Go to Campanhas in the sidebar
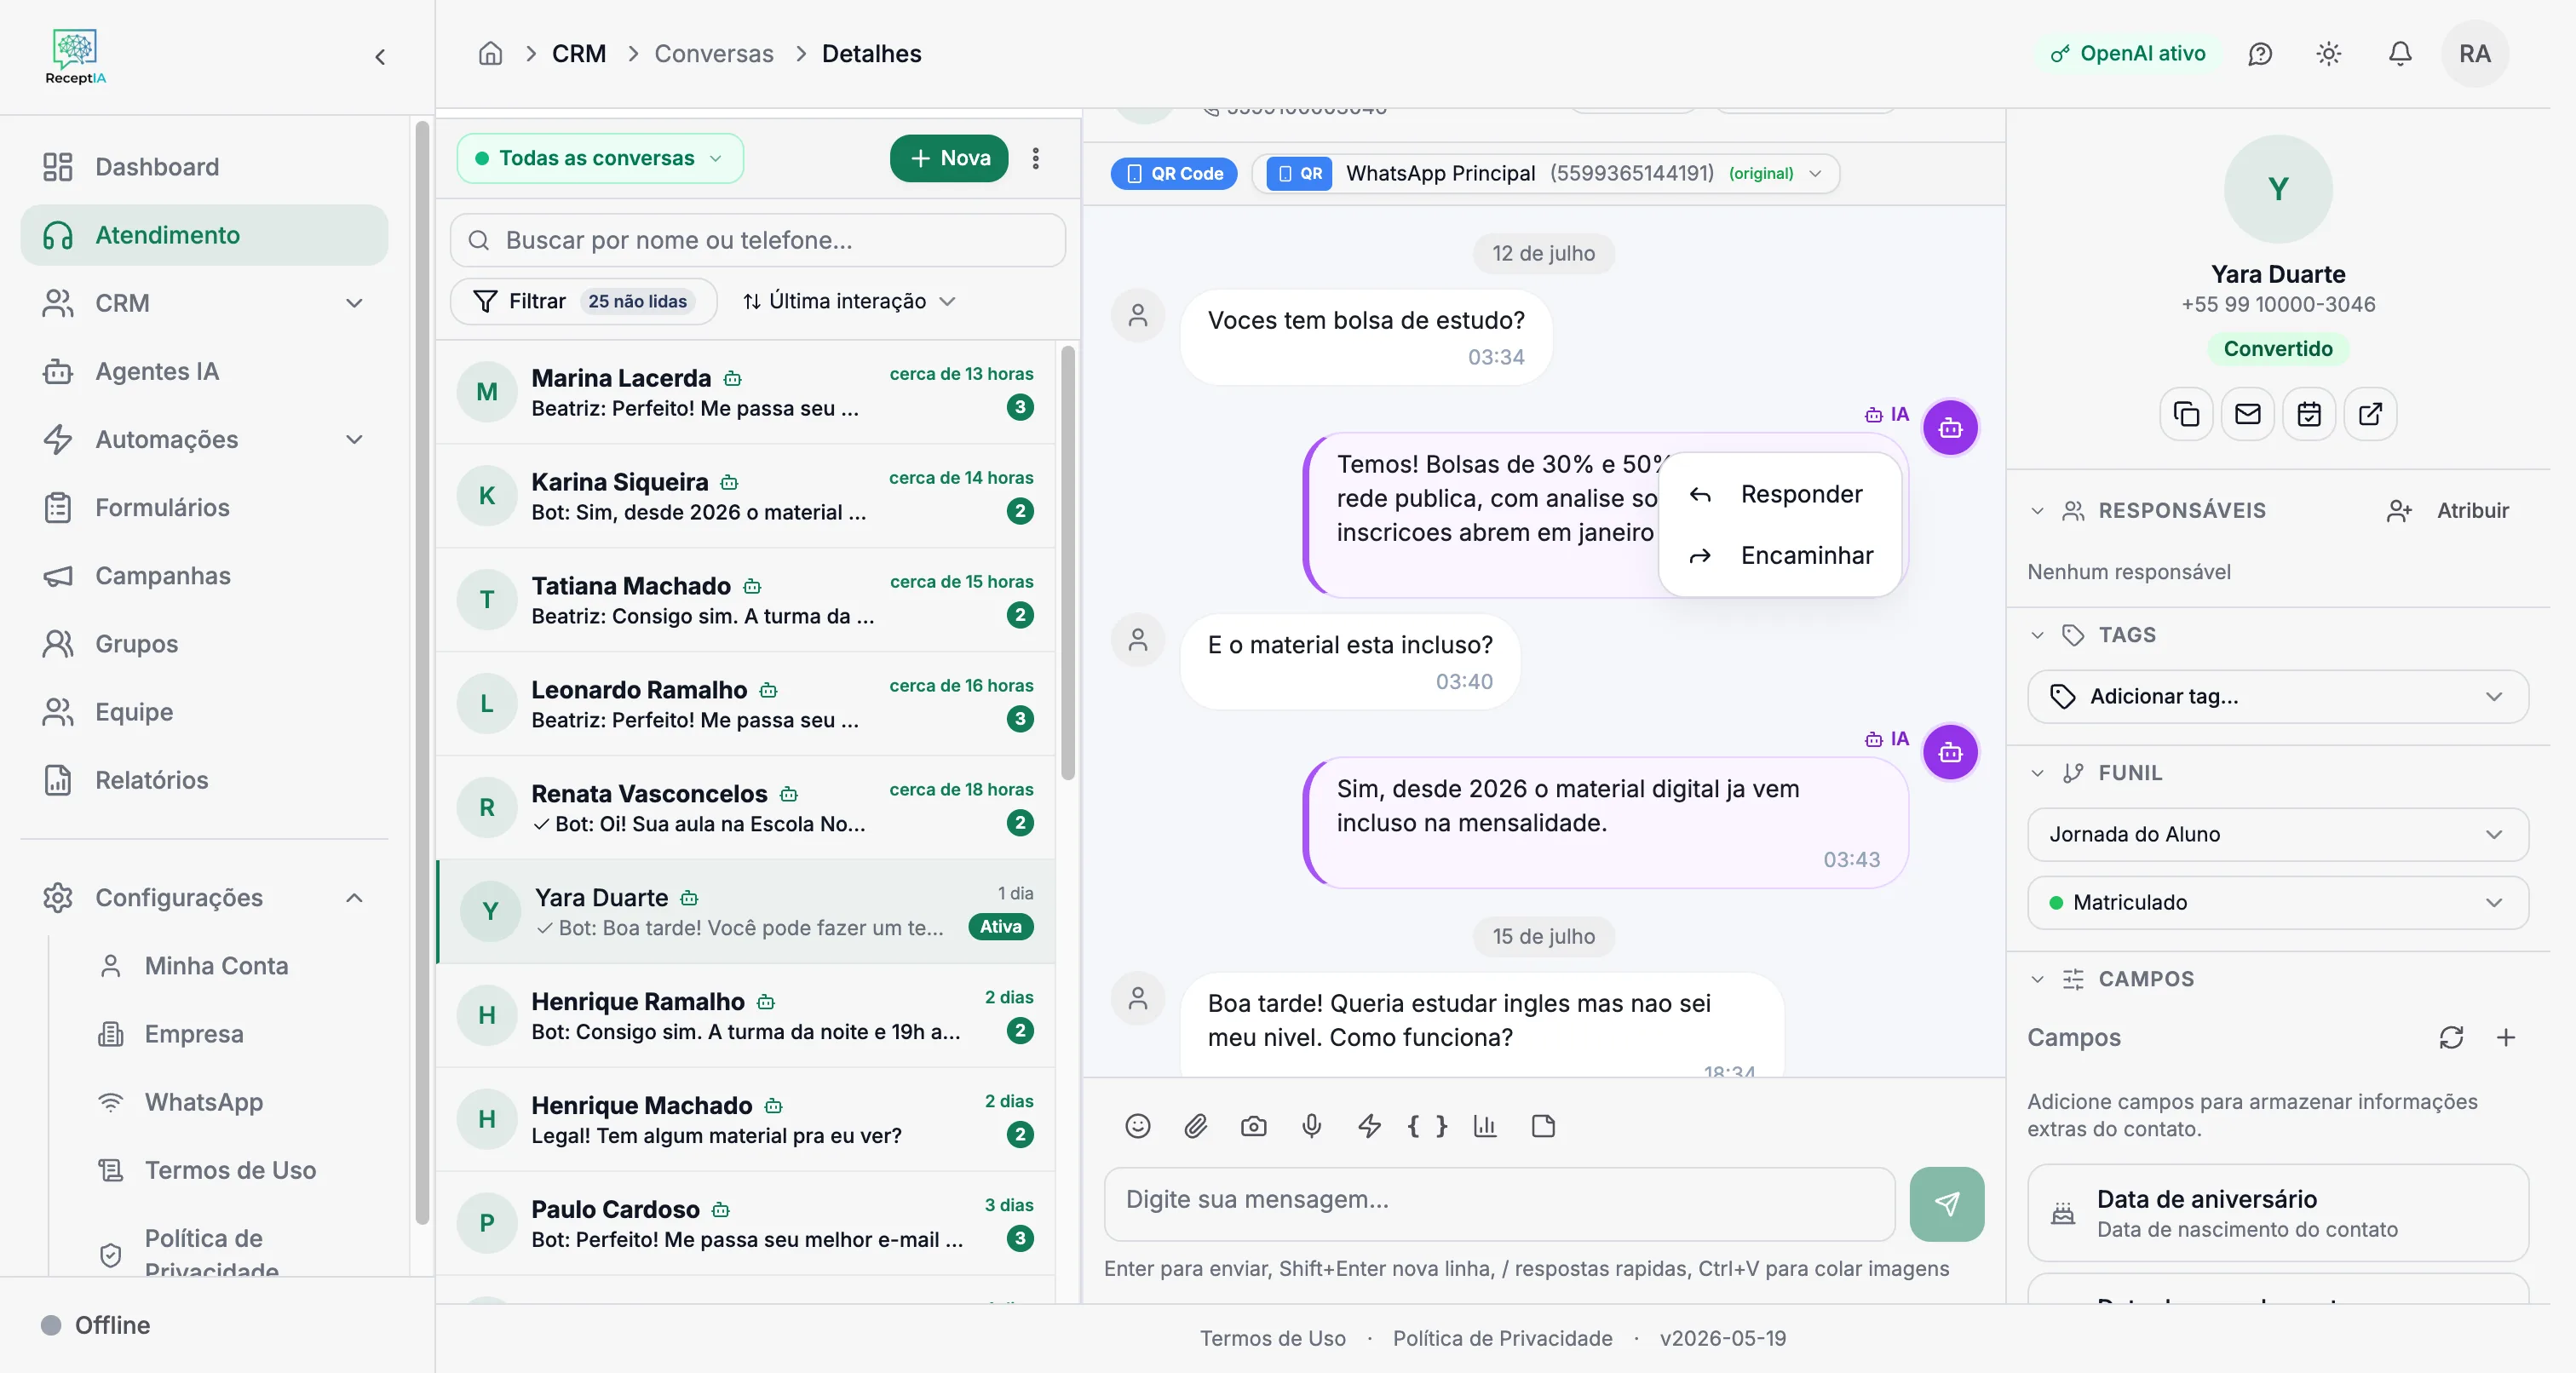Image resolution: width=2576 pixels, height=1373 pixels. point(204,576)
